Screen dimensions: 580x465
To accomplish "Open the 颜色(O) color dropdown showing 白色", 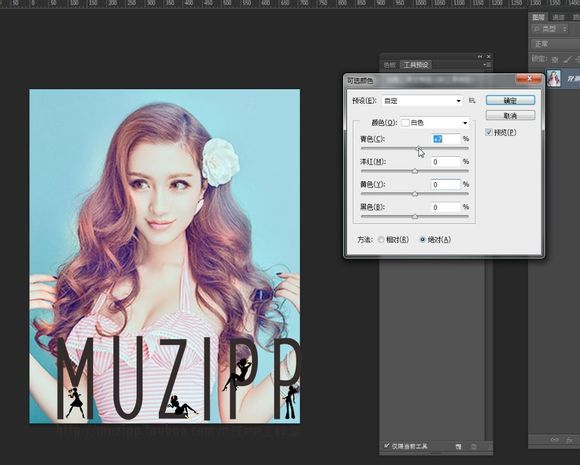I will [x=435, y=122].
